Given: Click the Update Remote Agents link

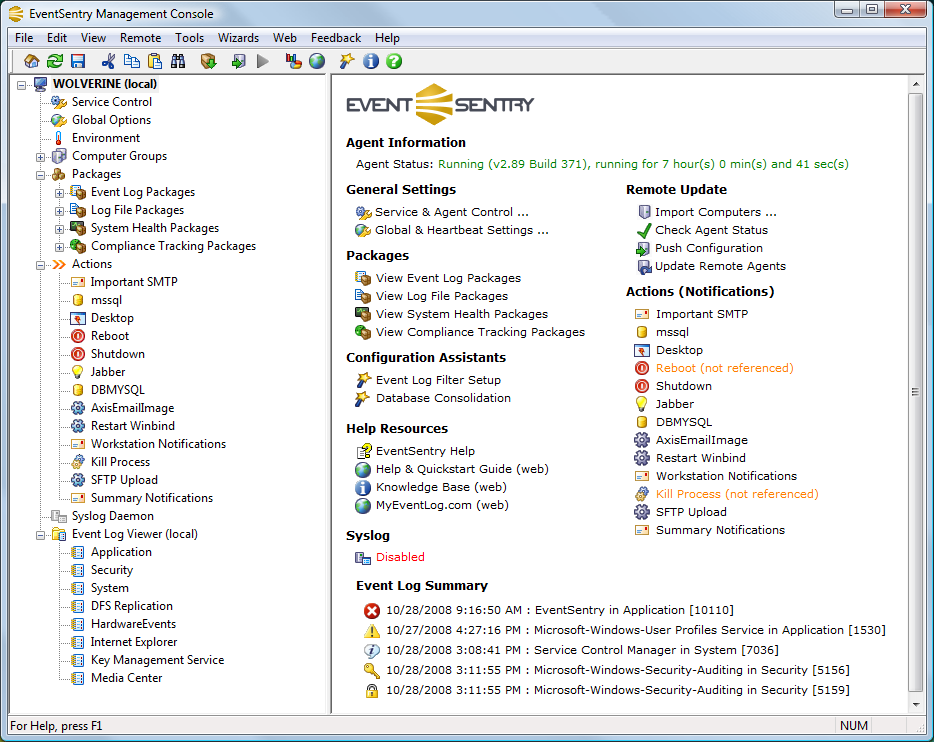Looking at the screenshot, I should click(721, 266).
